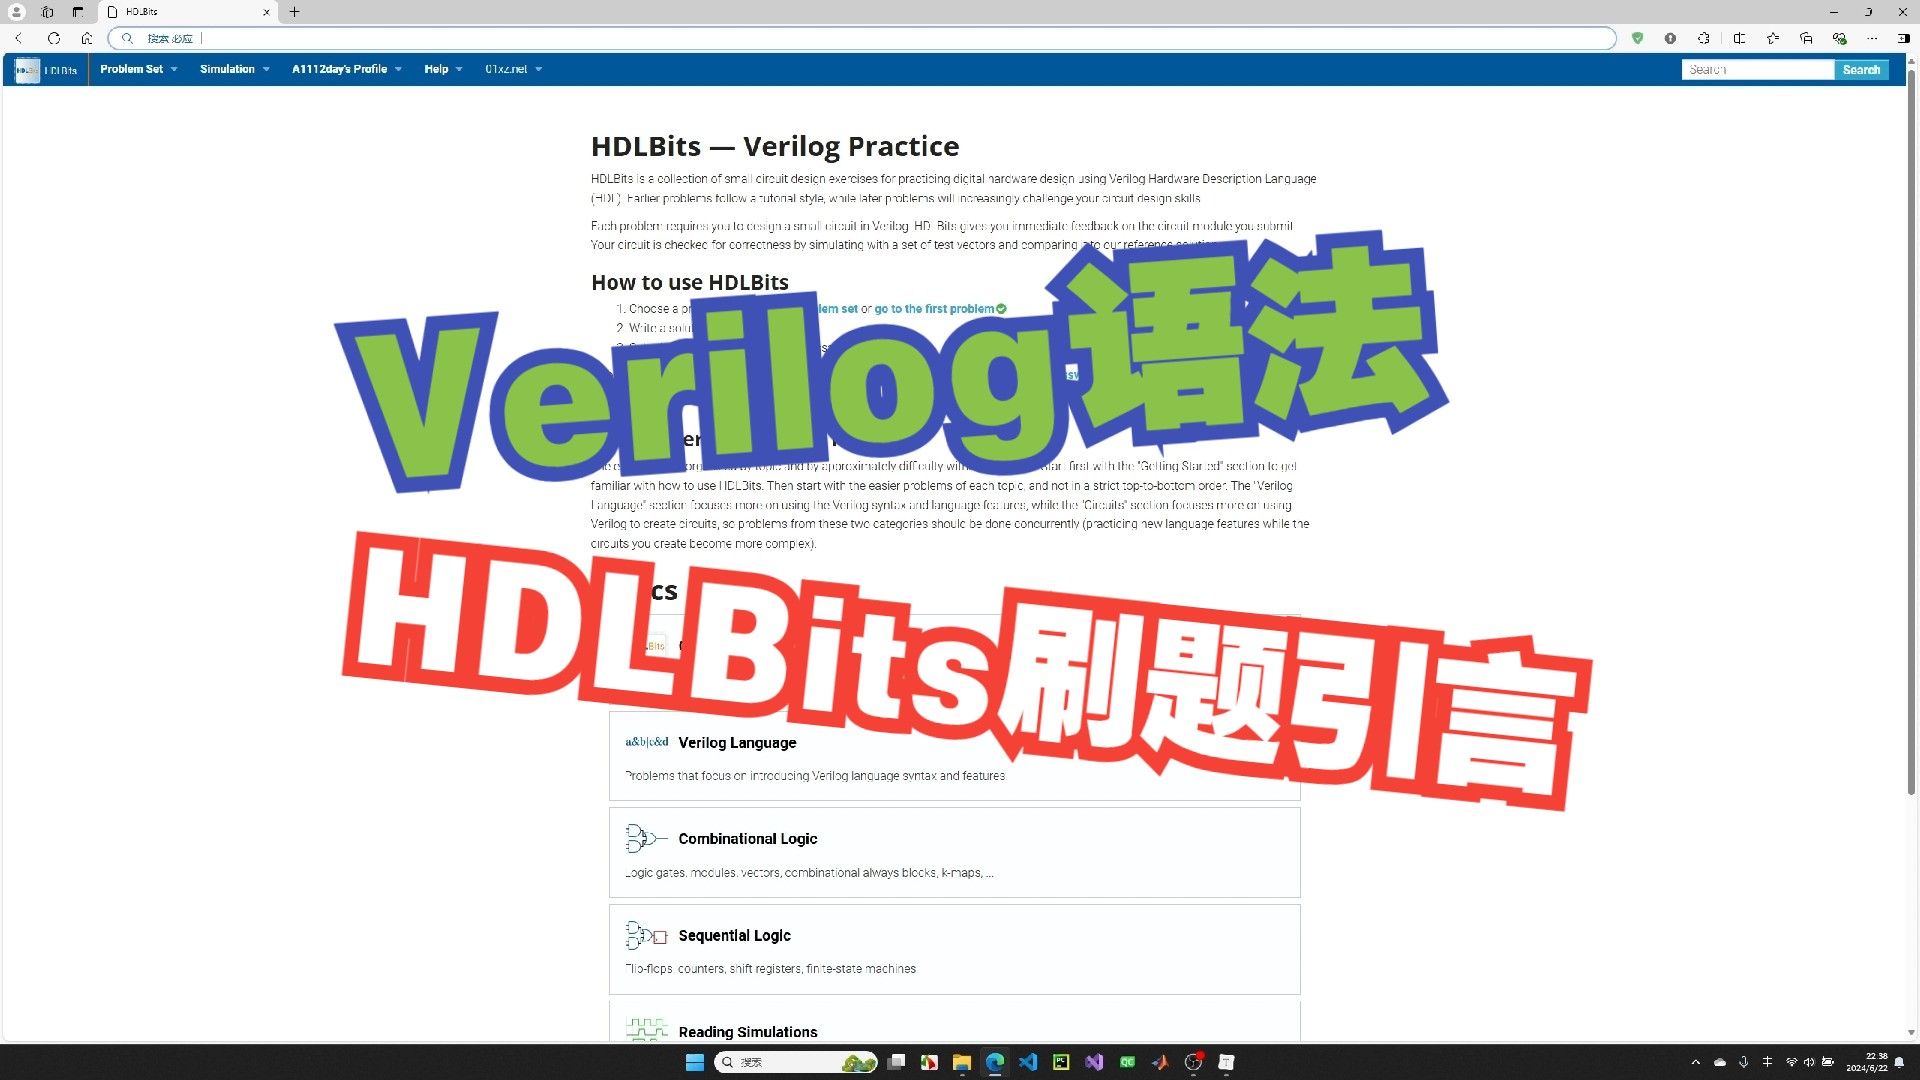Open the Problem Set dropdown menu
This screenshot has height=1080, width=1920.
click(138, 70)
